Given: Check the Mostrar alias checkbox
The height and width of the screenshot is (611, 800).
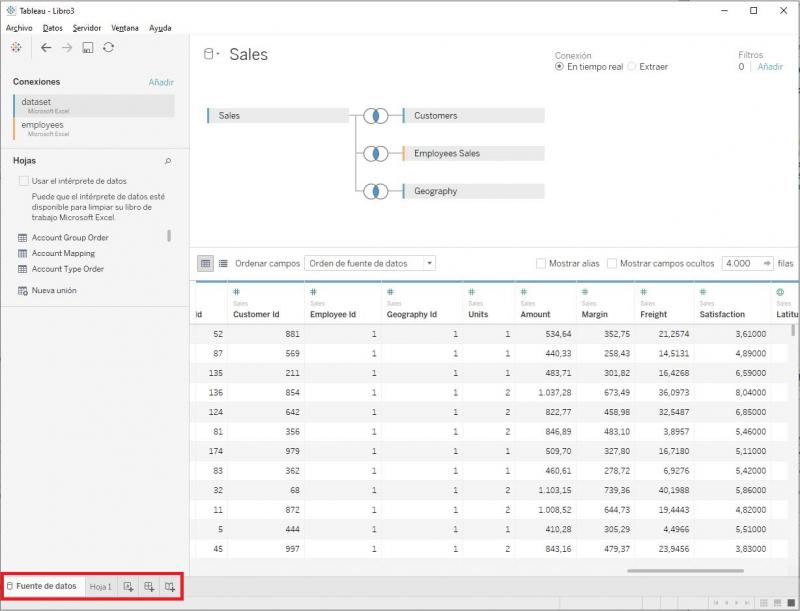Looking at the screenshot, I should [x=541, y=264].
